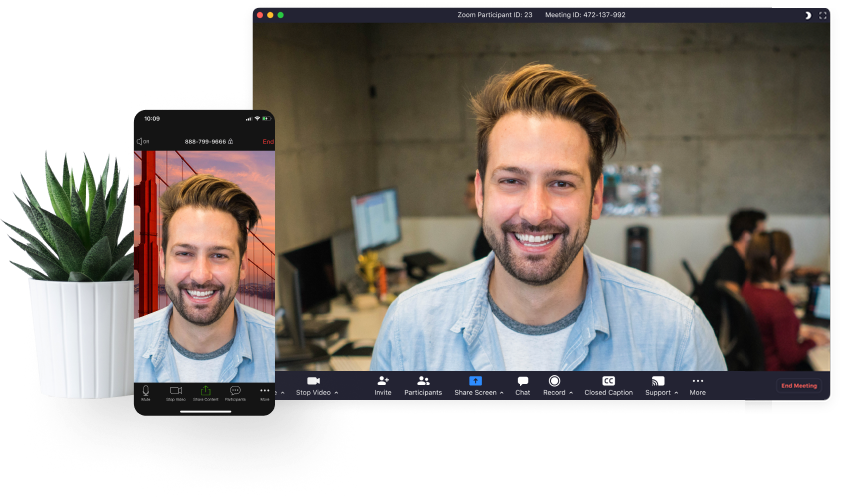This screenshot has height=499, width=847.
Task: Tap green Share Content on phone
Action: (205, 393)
